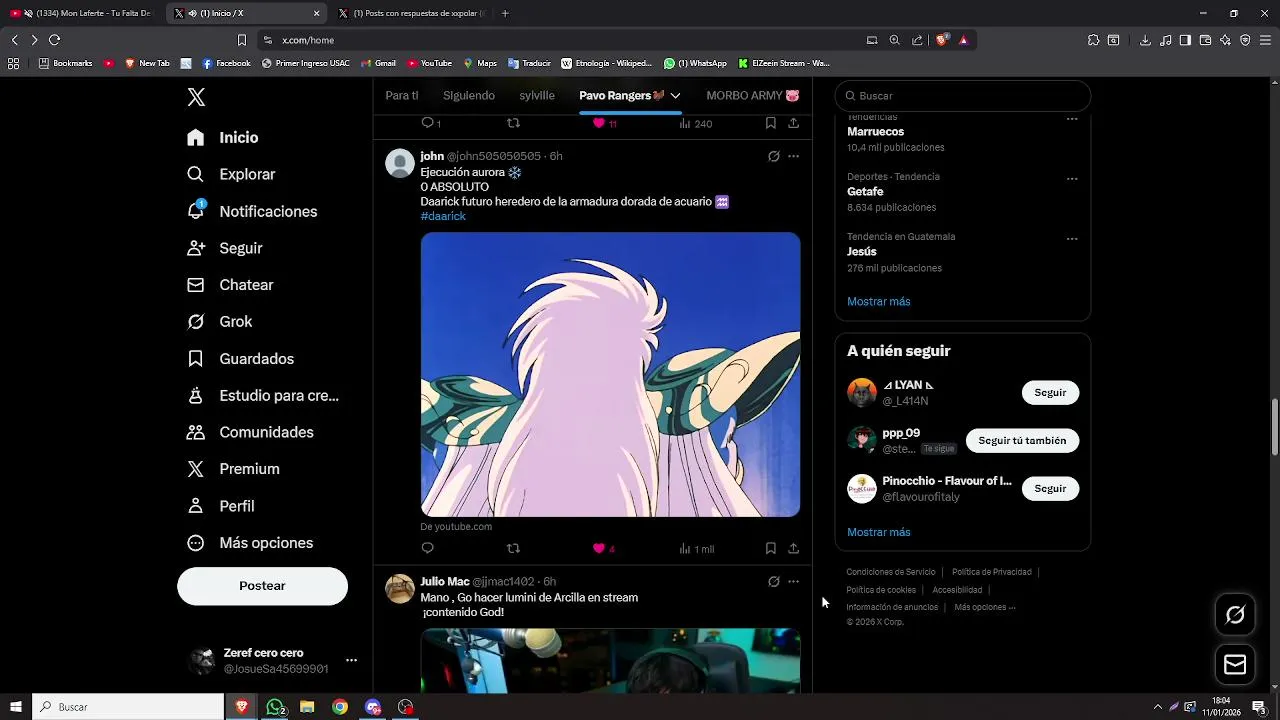Screen dimensions: 1280x720
Task: Unlike john's post with 4 likes
Action: (604, 548)
